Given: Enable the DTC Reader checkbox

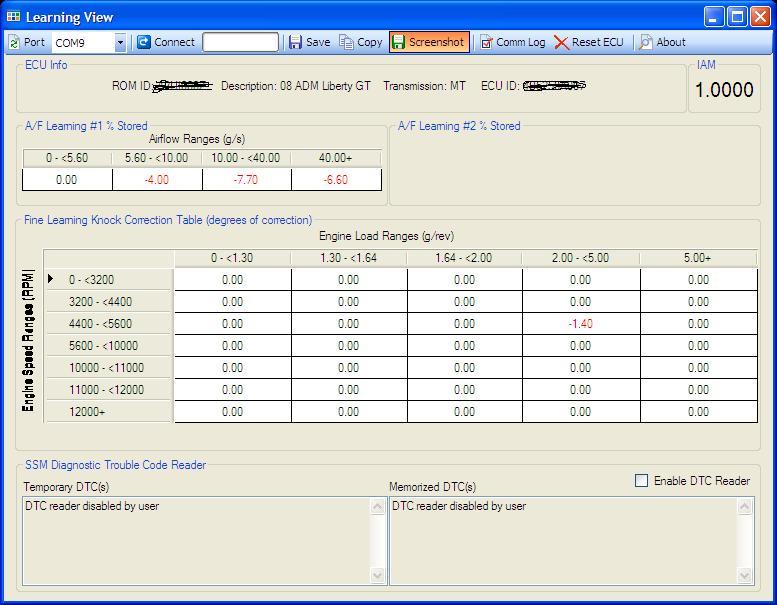Looking at the screenshot, I should (641, 481).
